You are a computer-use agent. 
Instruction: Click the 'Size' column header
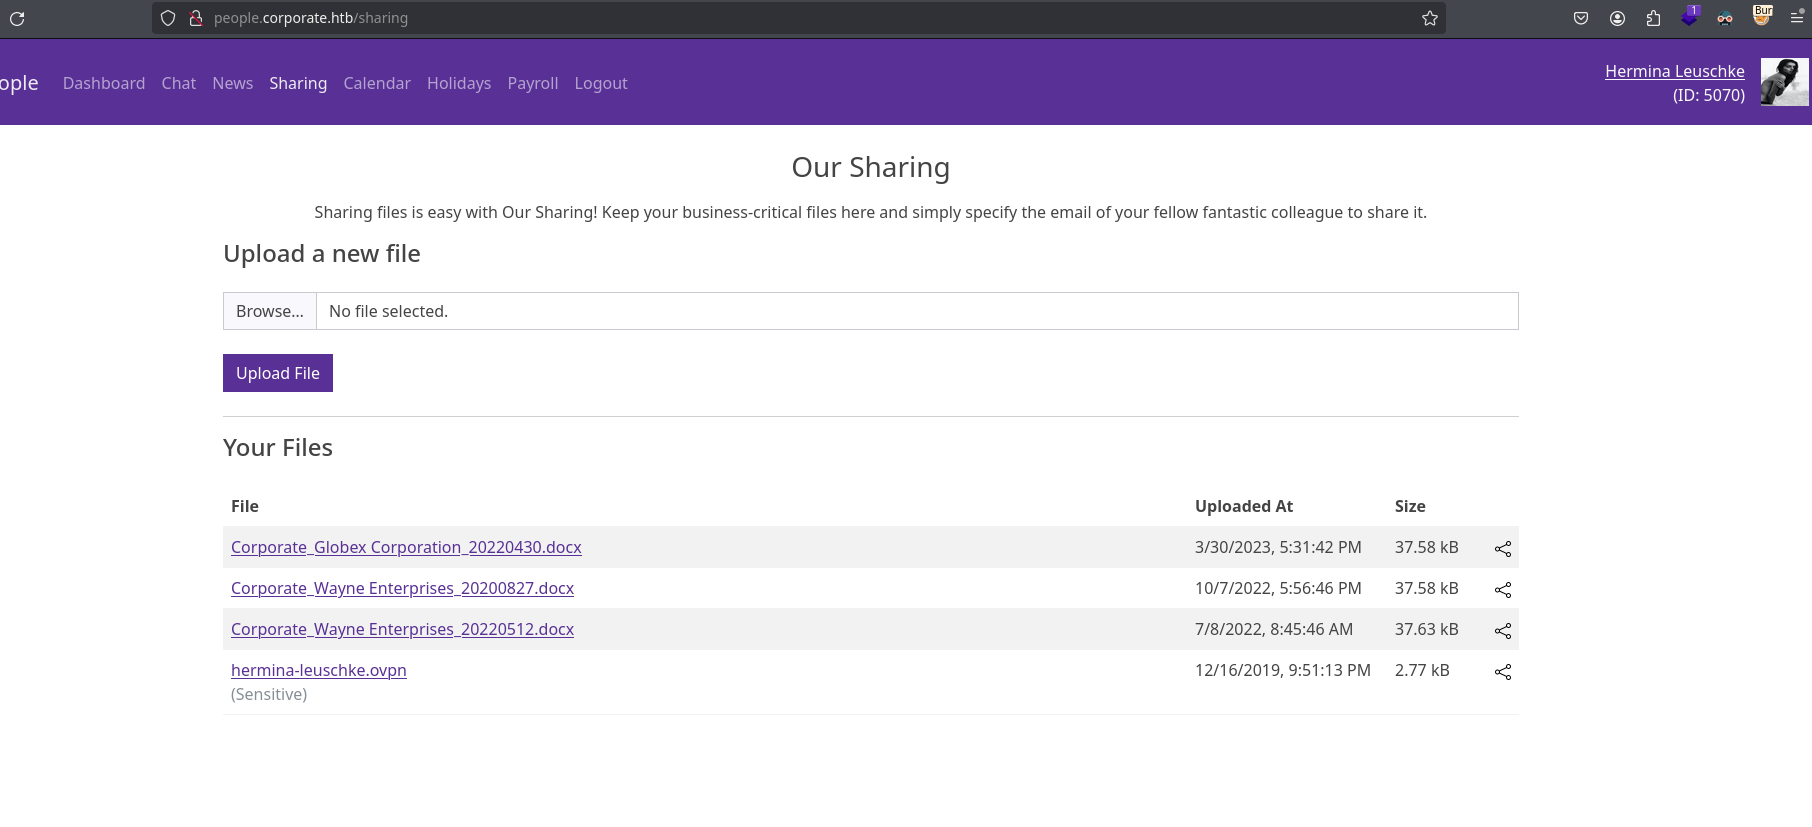coord(1410,506)
